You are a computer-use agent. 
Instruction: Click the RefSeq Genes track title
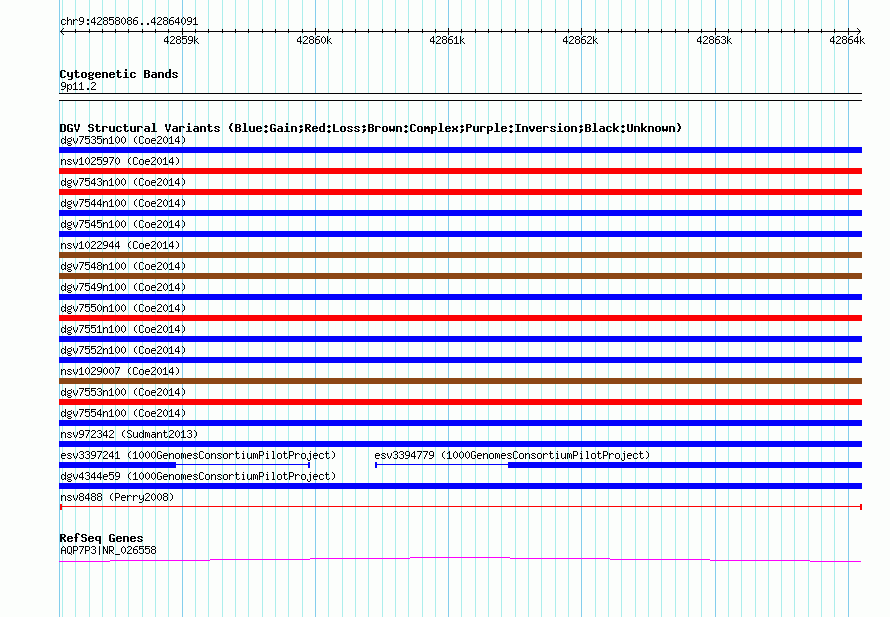click(101, 538)
